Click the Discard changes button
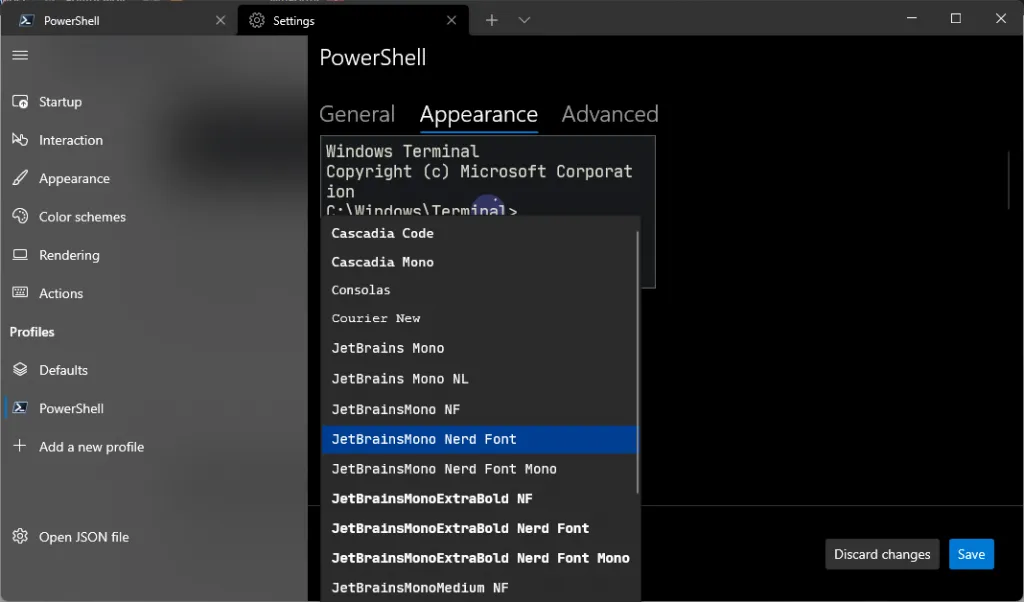This screenshot has height=602, width=1024. 882,554
